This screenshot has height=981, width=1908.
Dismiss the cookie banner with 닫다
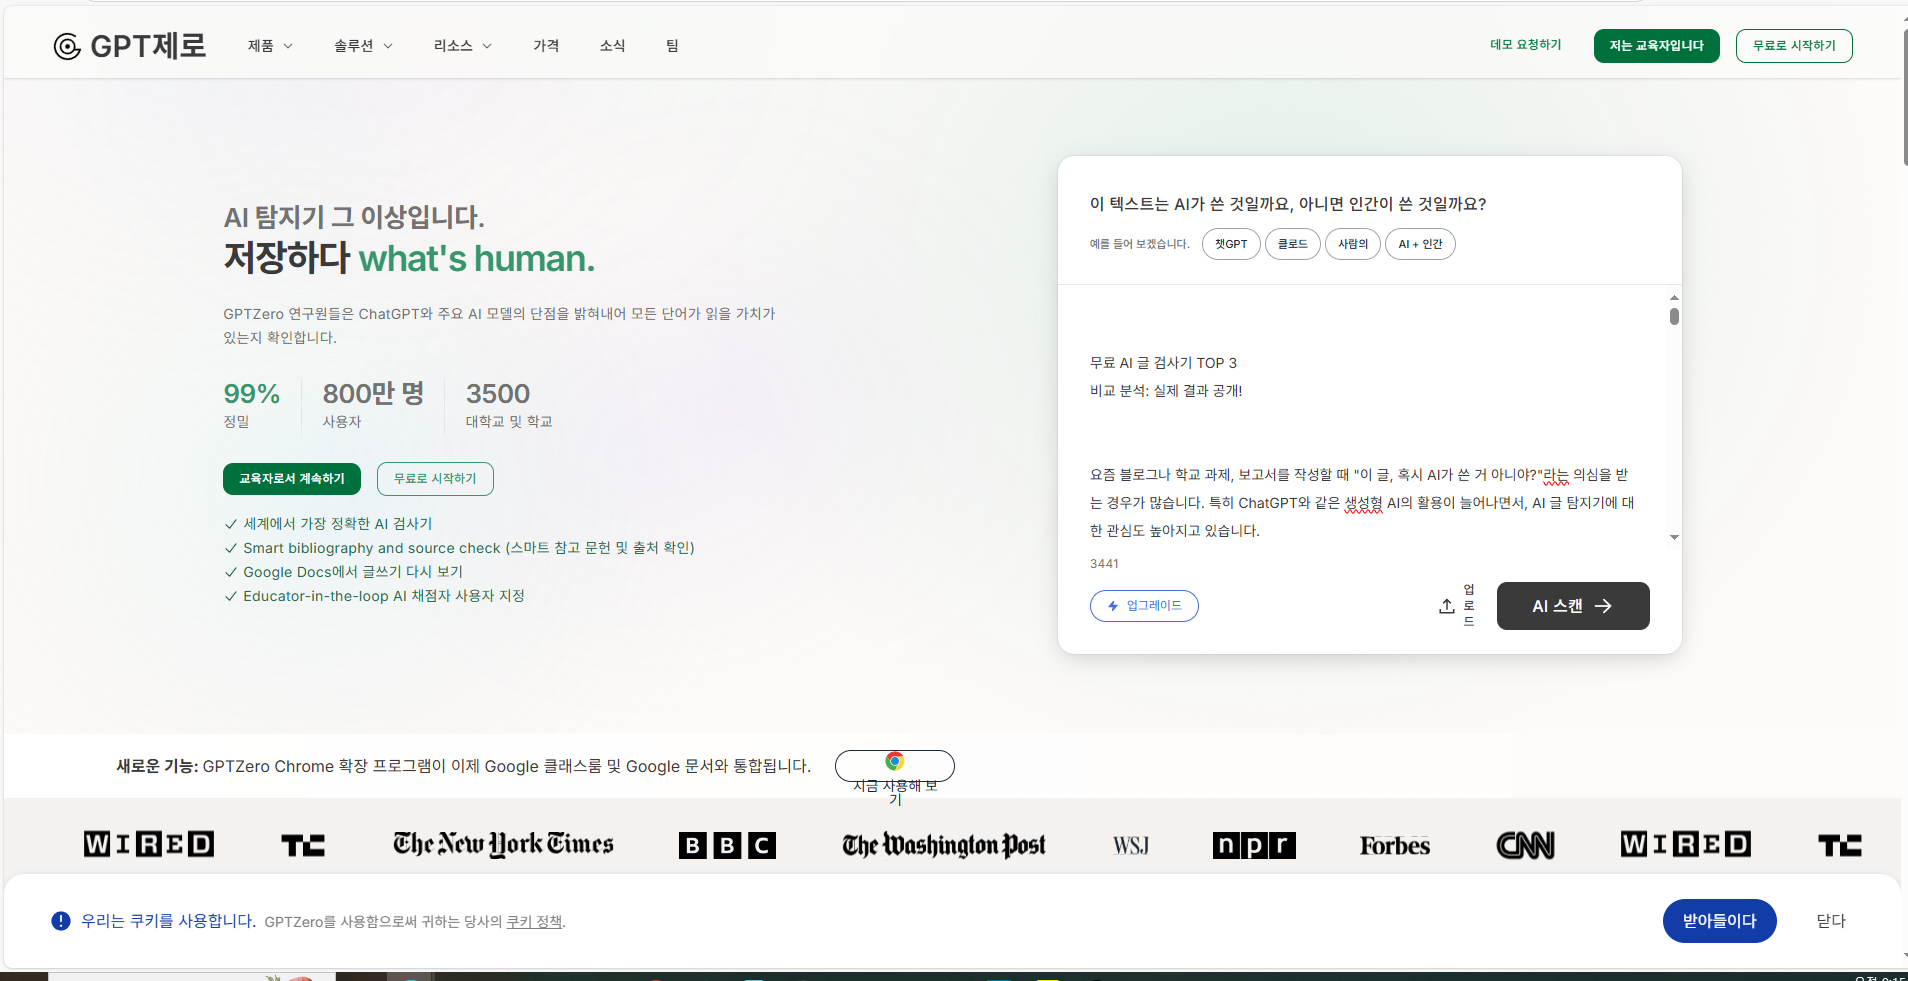(1831, 921)
